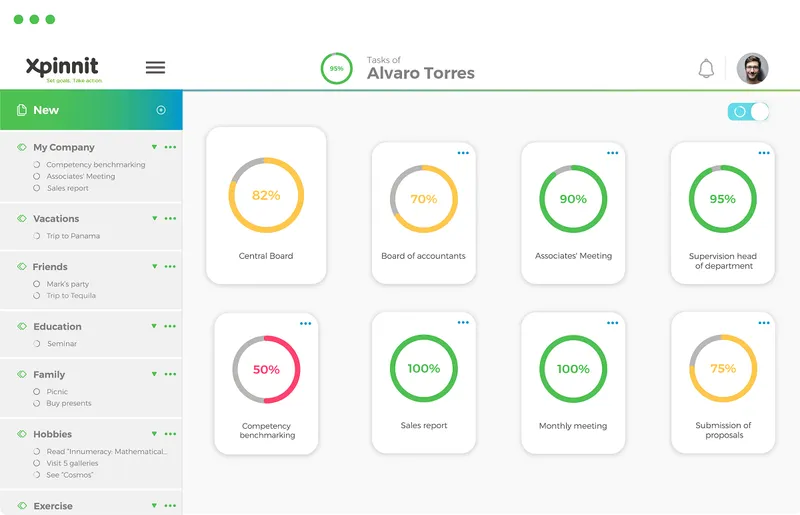Collapse the Exercise category

tap(154, 506)
